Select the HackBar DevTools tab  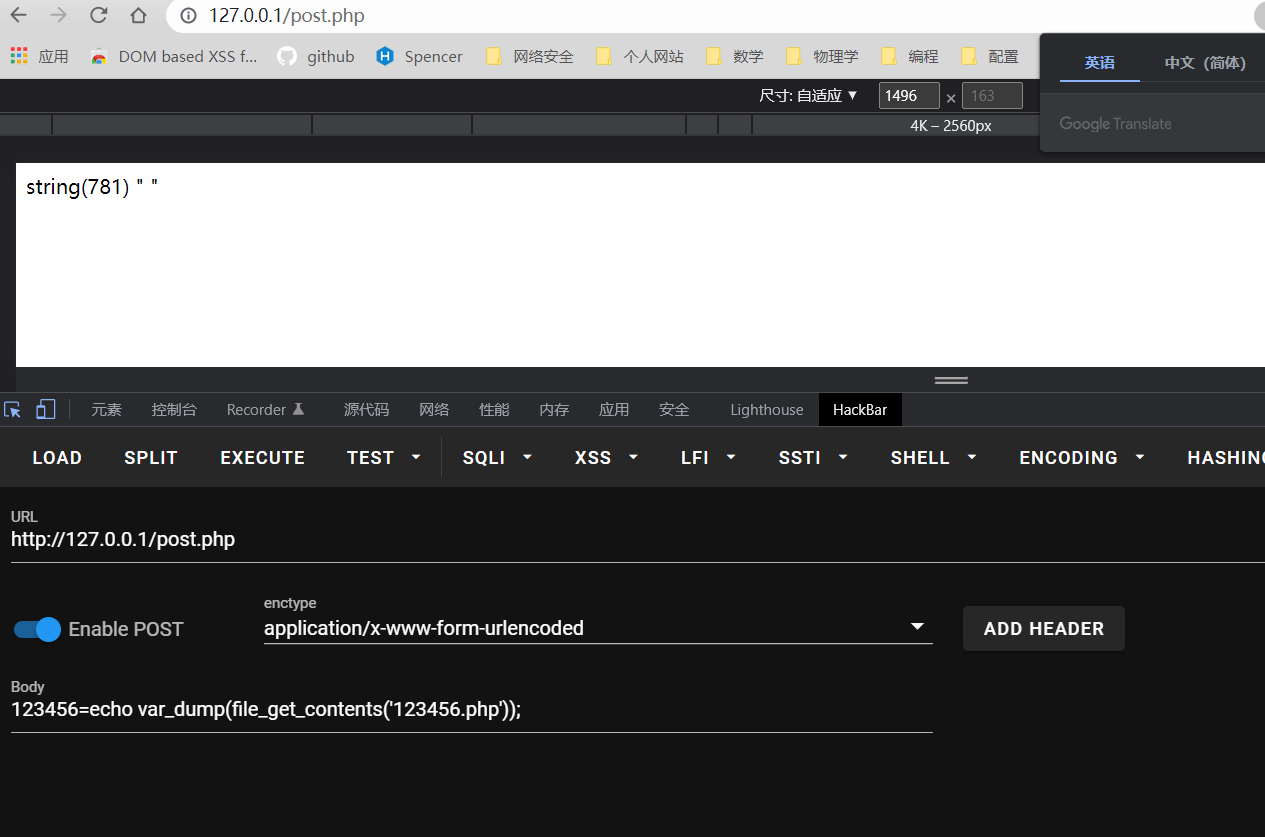[860, 409]
